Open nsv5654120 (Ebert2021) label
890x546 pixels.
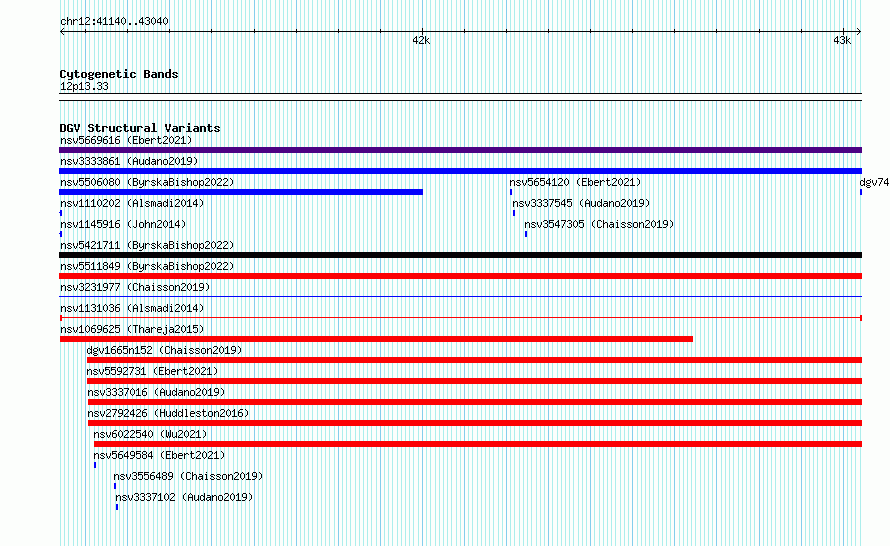pos(575,182)
